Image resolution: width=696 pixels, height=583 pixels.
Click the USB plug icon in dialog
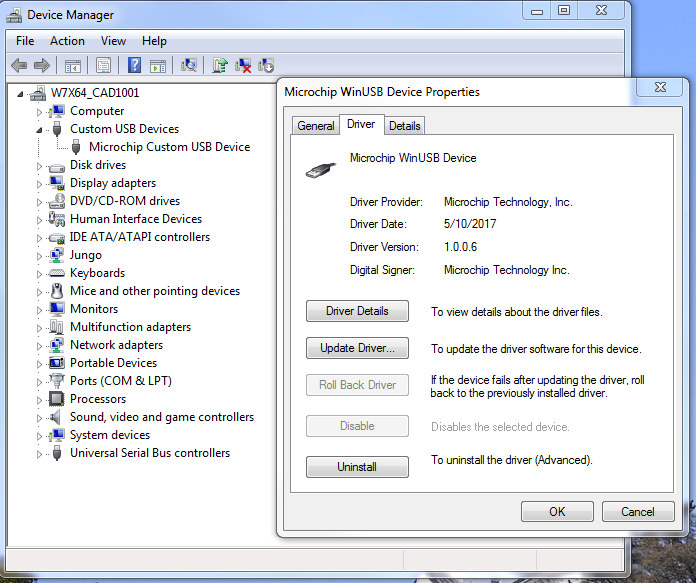point(320,170)
